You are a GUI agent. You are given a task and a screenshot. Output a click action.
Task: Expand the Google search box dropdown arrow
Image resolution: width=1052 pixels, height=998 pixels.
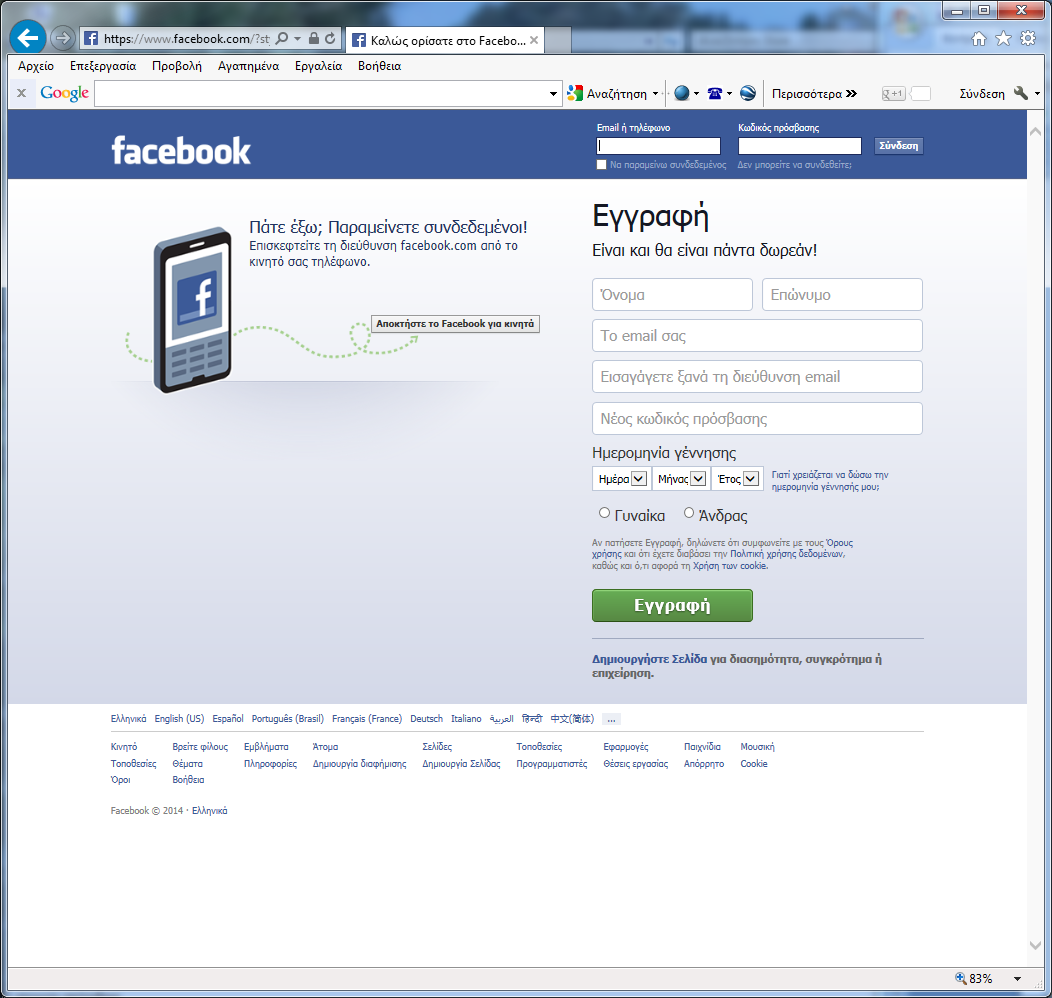pyautogui.click(x=553, y=93)
